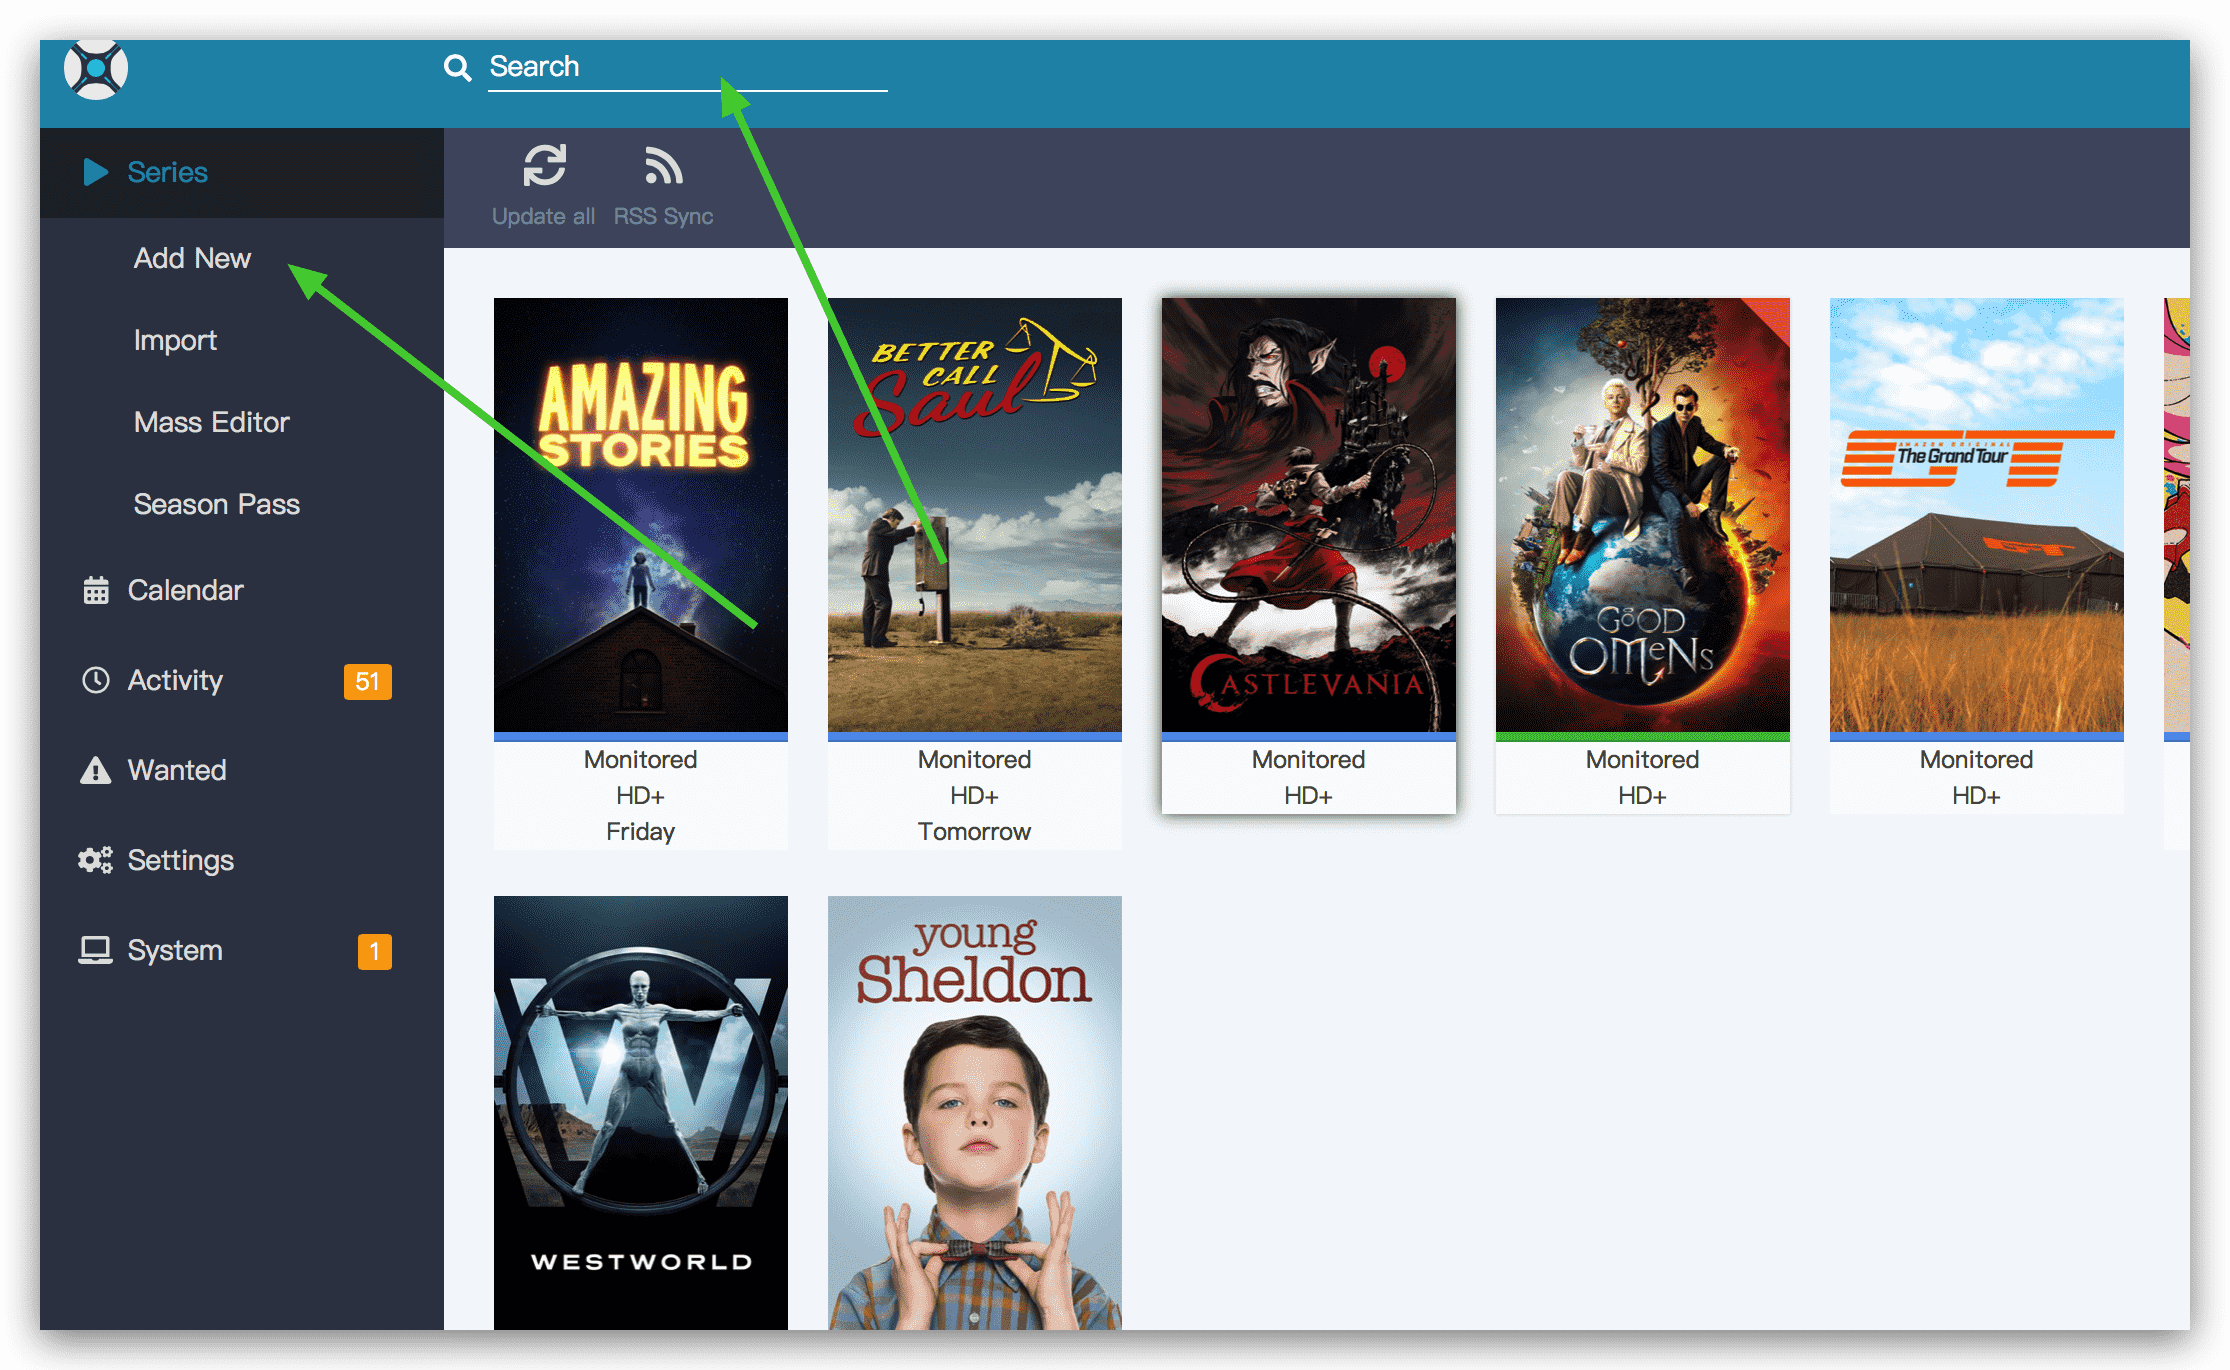Screen dimensions: 2230x1370
Task: Open the Add New page
Action: point(192,258)
